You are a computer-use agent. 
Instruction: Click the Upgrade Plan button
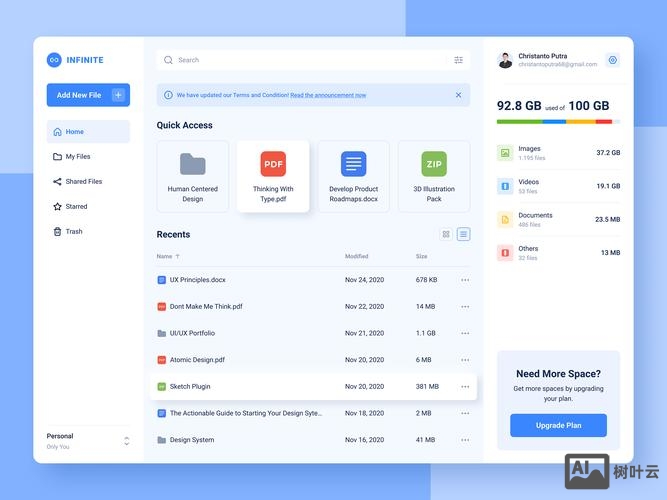pyautogui.click(x=558, y=425)
